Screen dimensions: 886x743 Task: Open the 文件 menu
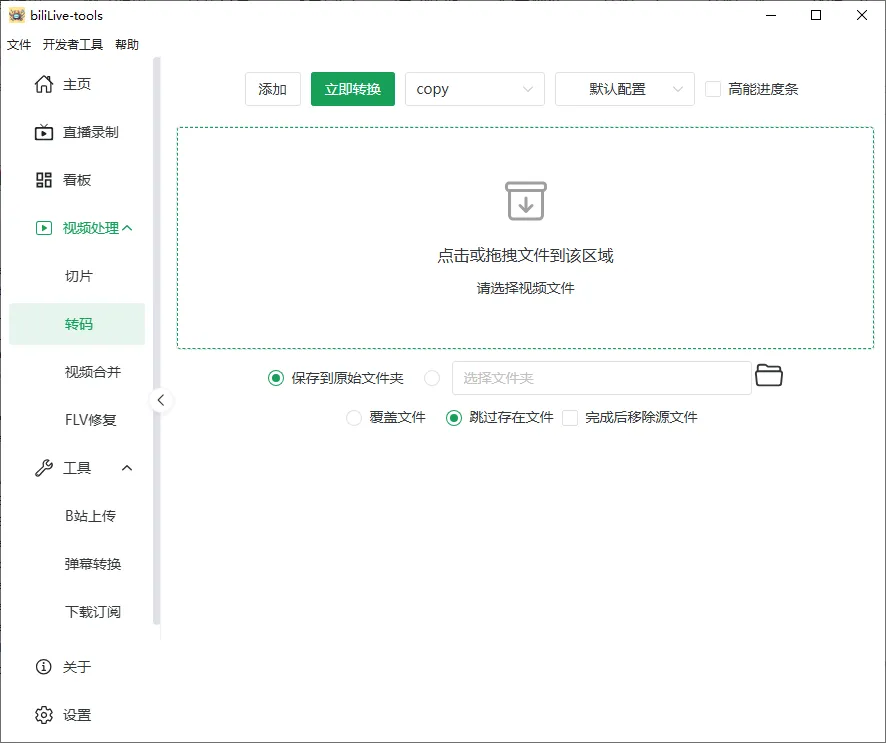click(x=19, y=44)
